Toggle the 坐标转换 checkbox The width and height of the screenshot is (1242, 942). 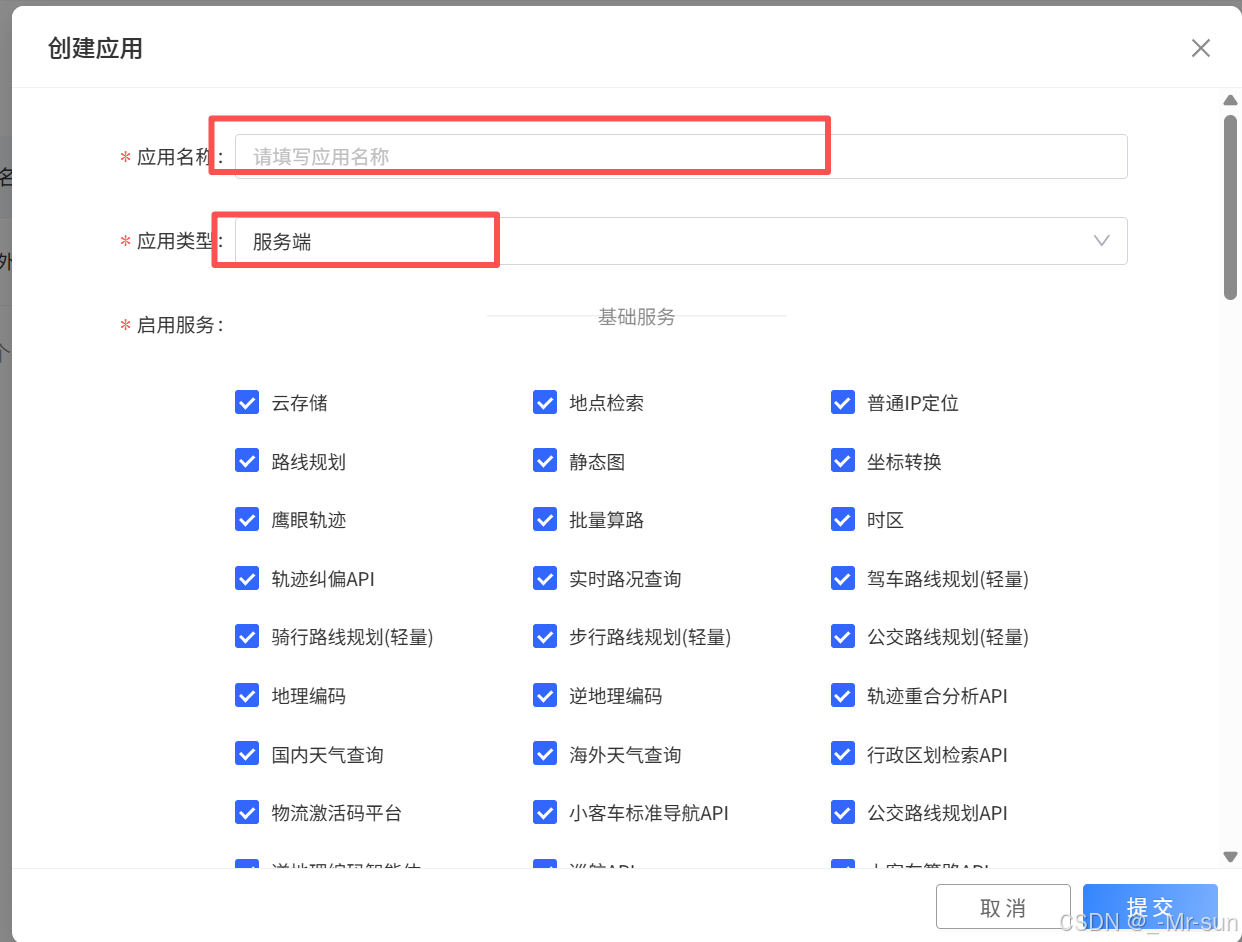point(843,461)
